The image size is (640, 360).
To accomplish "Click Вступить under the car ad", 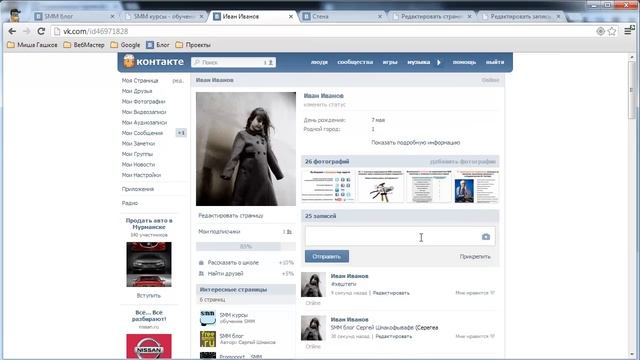I will pos(149,296).
